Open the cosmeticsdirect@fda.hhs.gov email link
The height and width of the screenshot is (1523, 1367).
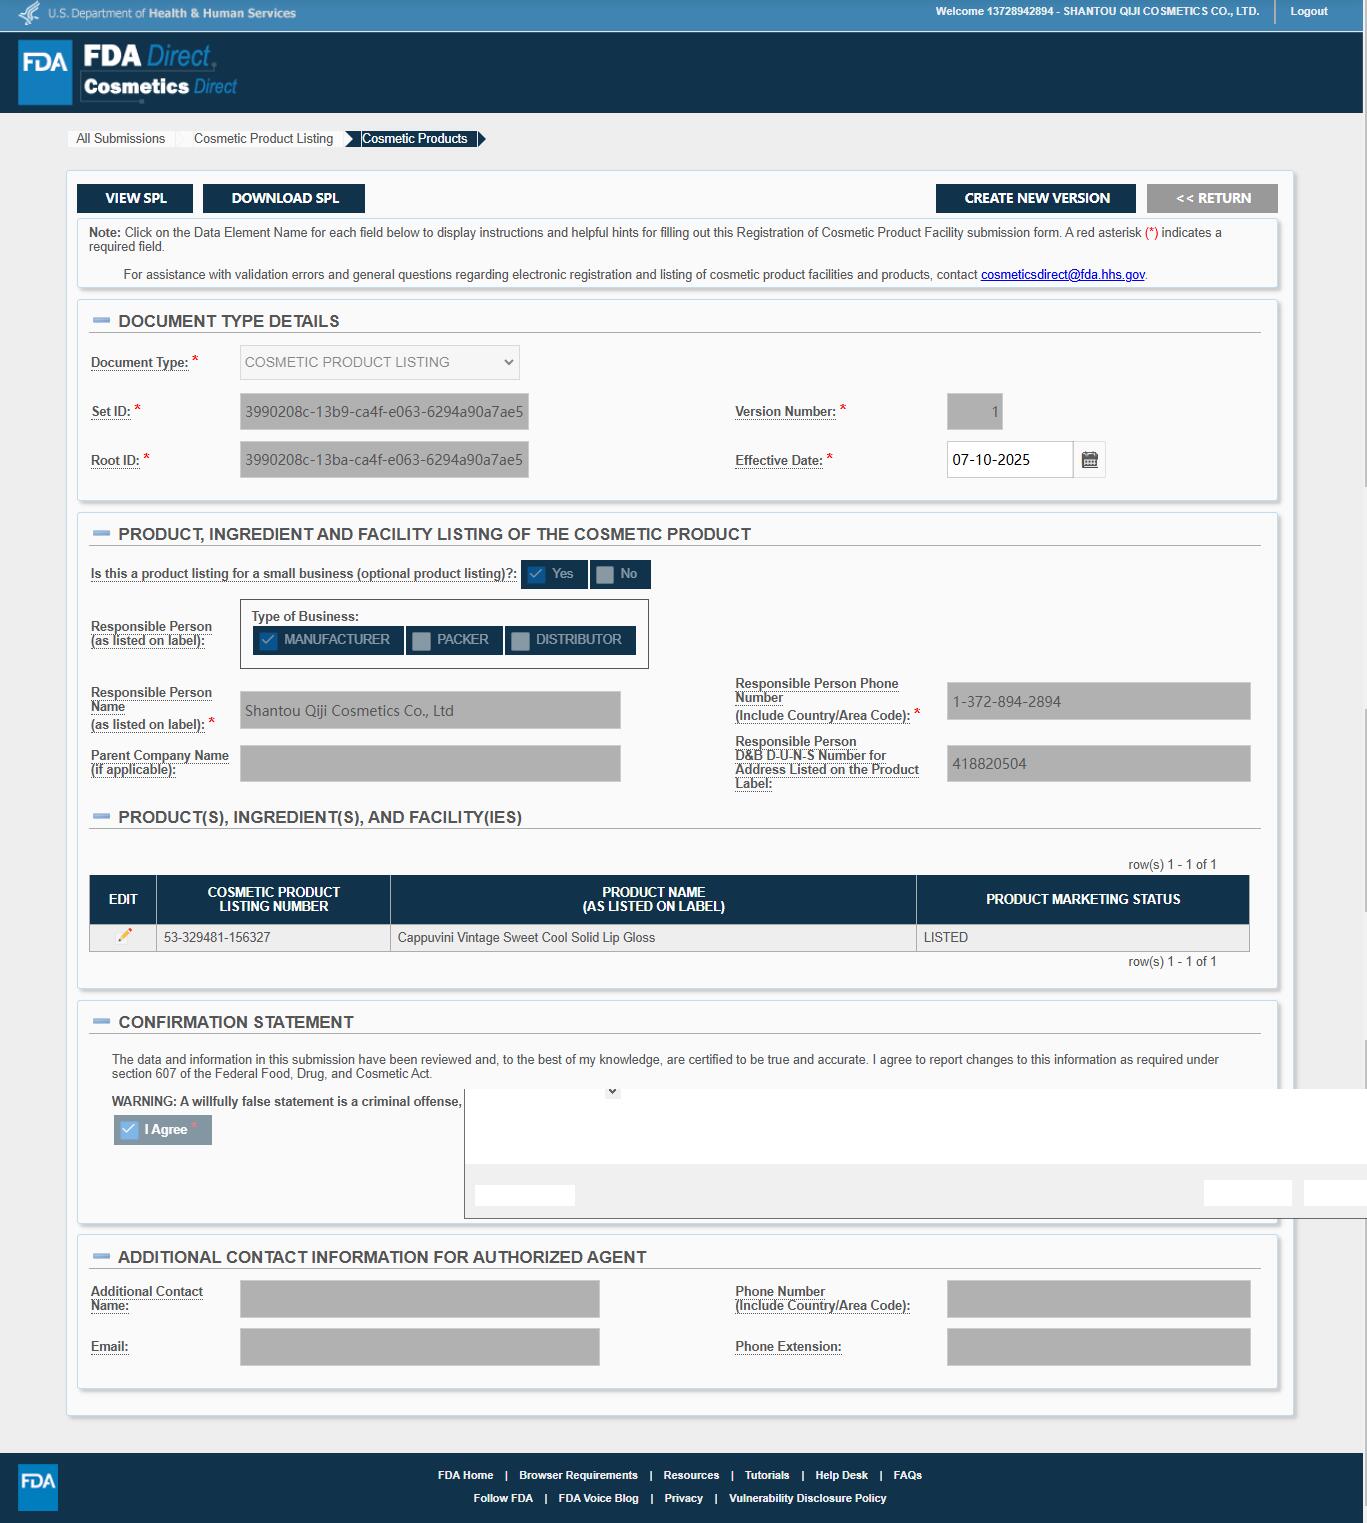point(1062,275)
